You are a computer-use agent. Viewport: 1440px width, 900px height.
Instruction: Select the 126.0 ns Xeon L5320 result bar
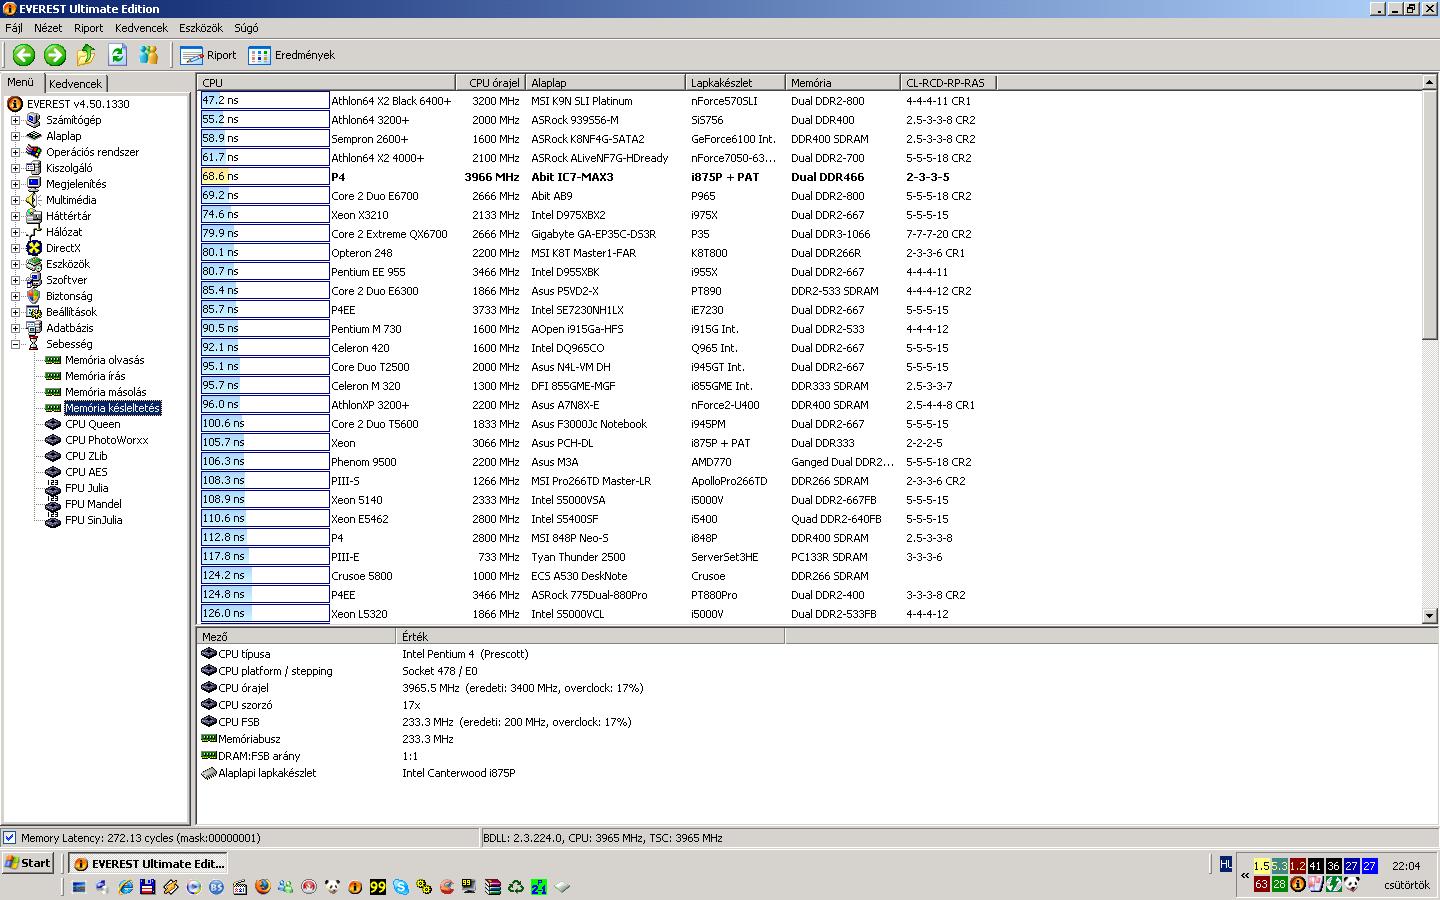pos(265,613)
